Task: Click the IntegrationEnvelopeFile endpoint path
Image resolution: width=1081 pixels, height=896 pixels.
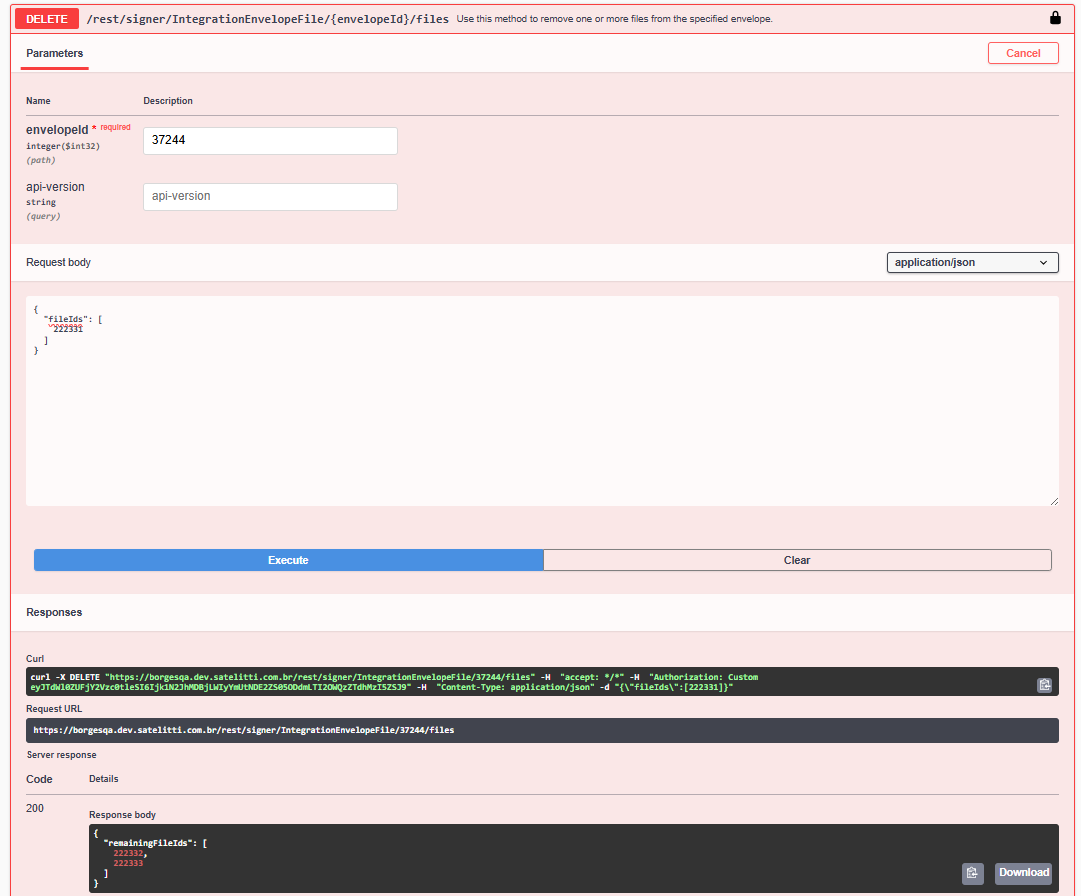Action: point(267,19)
